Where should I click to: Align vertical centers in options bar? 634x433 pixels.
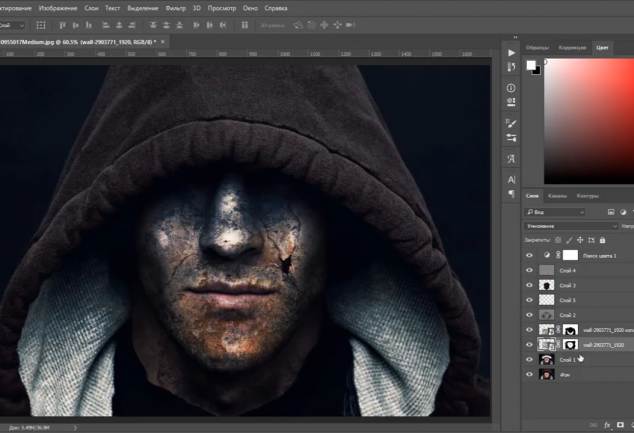pyautogui.click(x=76, y=25)
